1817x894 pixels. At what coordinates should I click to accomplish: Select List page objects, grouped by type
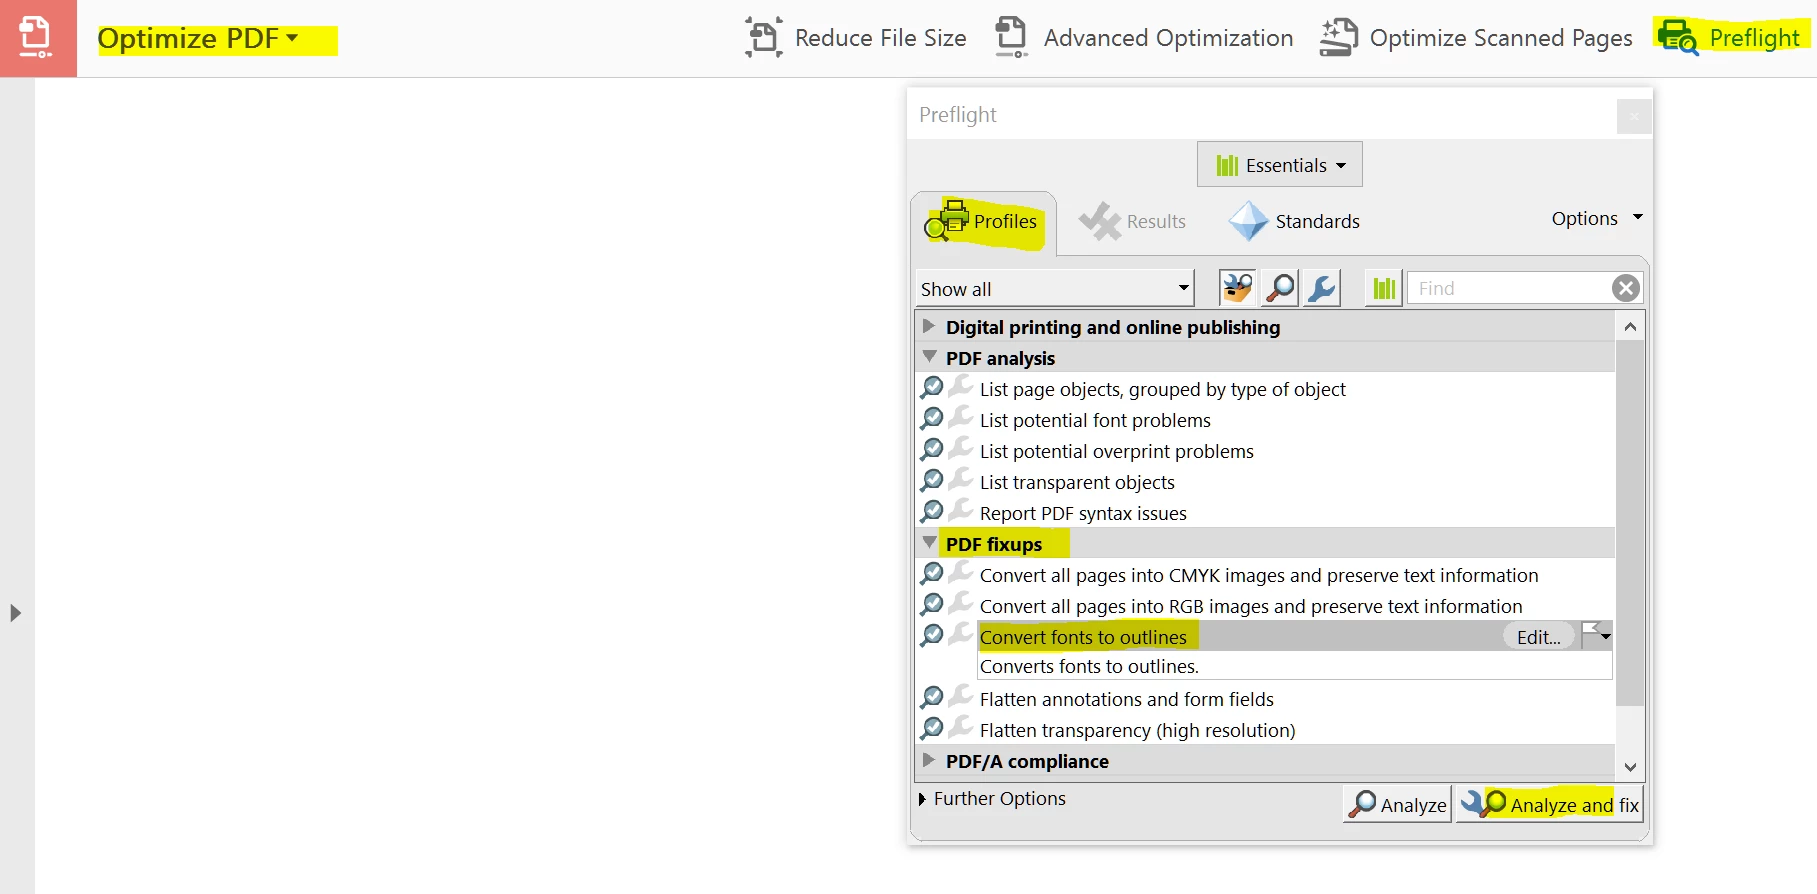point(1162,389)
